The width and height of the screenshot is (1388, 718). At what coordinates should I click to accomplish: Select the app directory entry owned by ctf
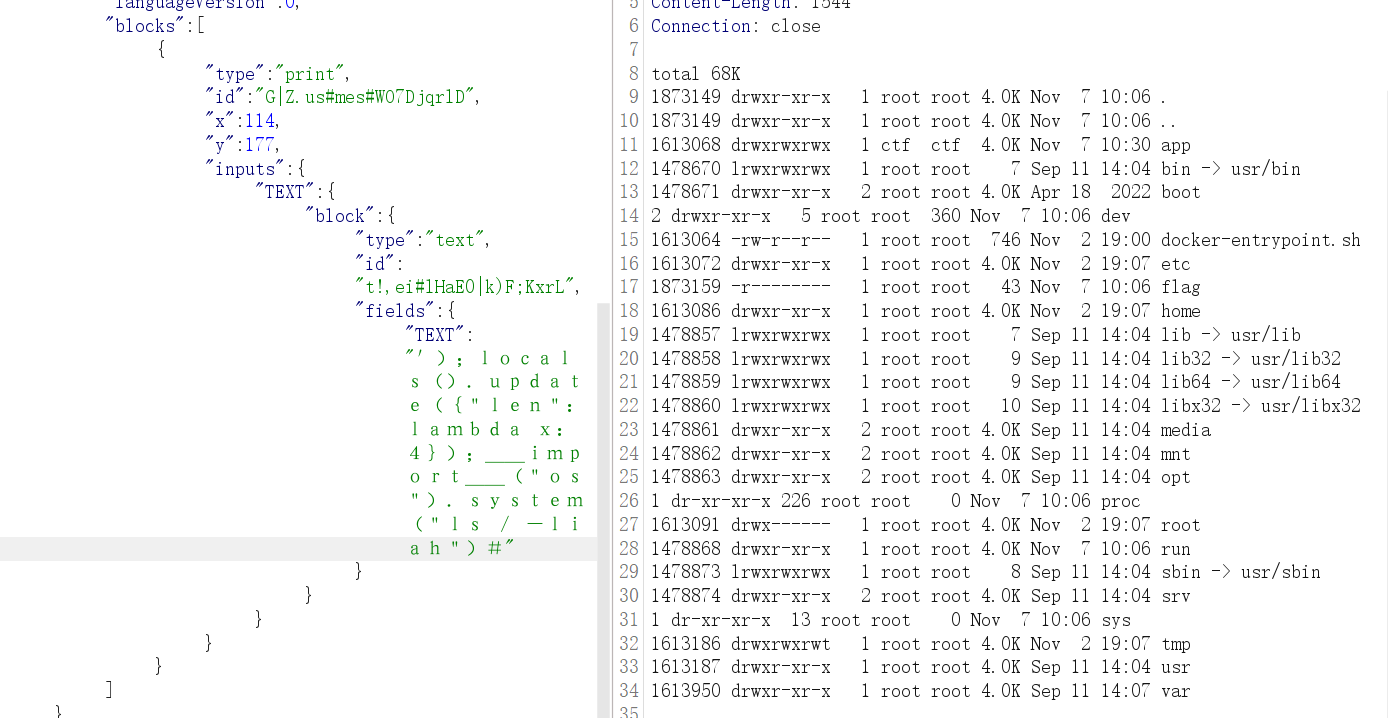[x=1175, y=145]
